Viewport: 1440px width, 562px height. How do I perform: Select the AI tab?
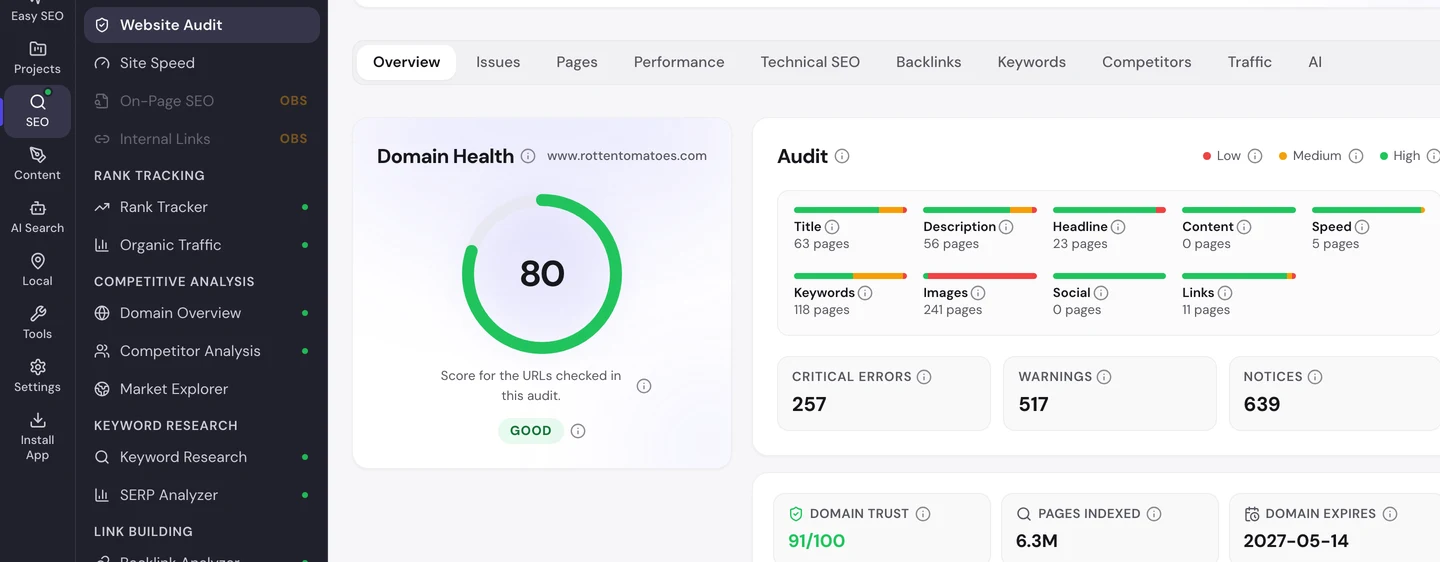(1315, 62)
